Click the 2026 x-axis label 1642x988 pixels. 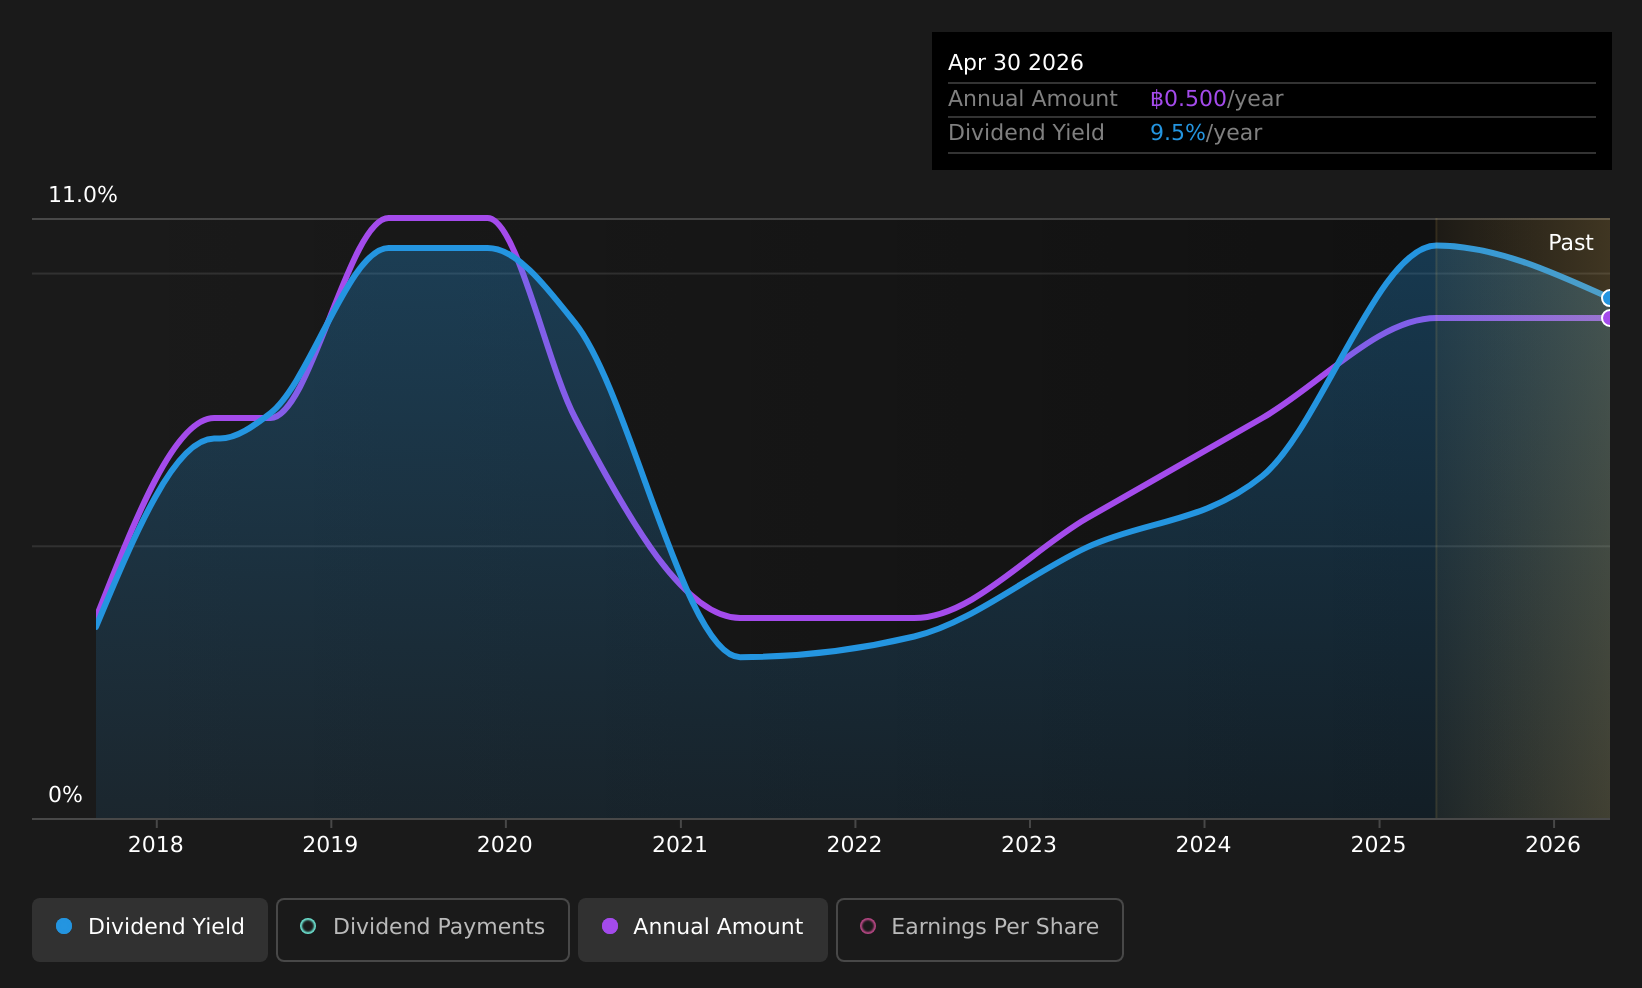(1553, 845)
